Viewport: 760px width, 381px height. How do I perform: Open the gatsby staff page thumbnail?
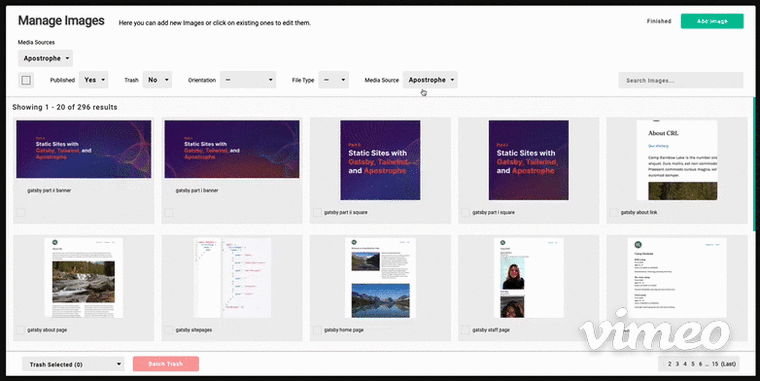pos(529,278)
